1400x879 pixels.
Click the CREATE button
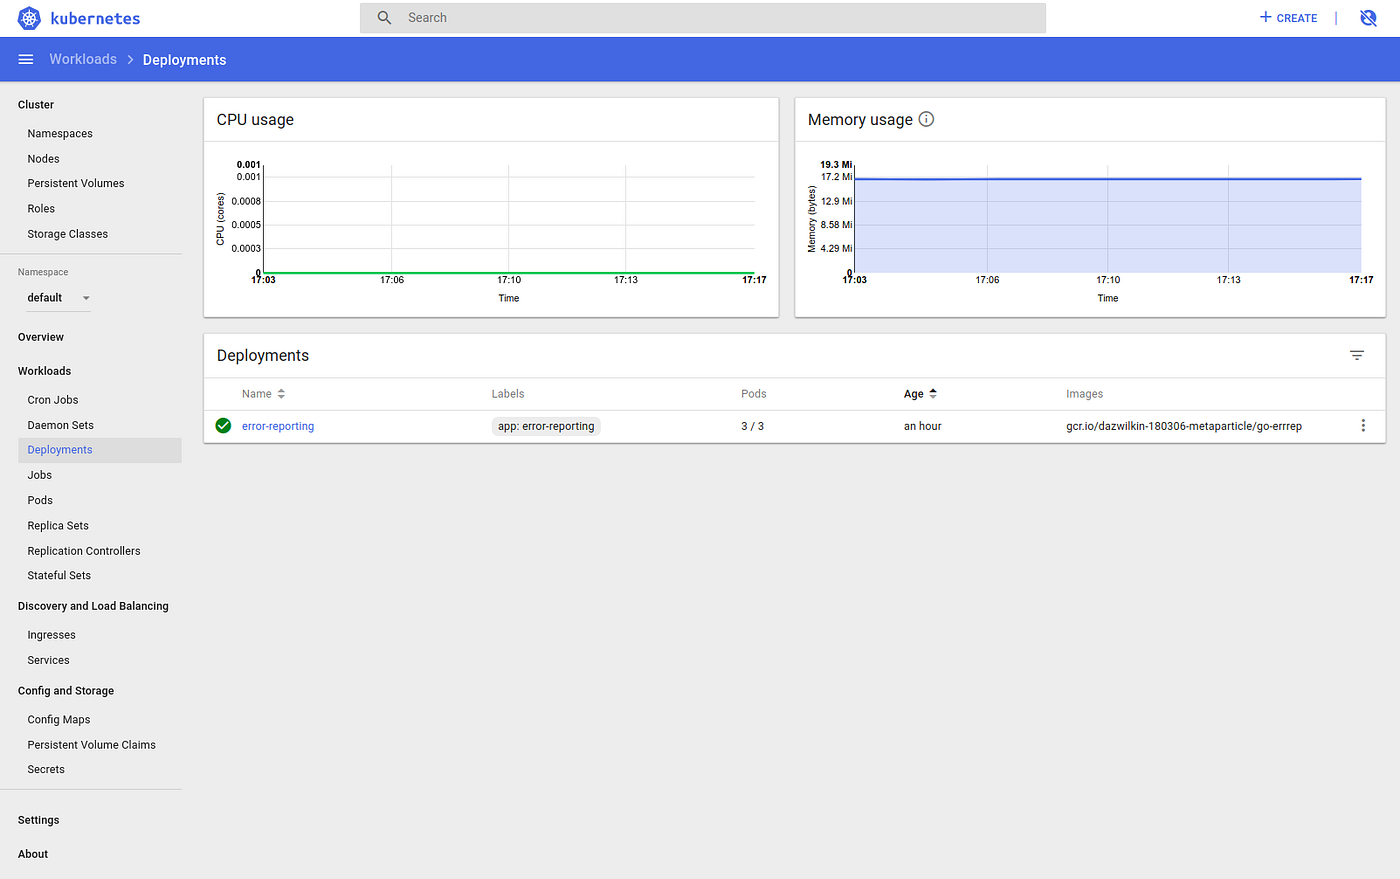[1288, 17]
